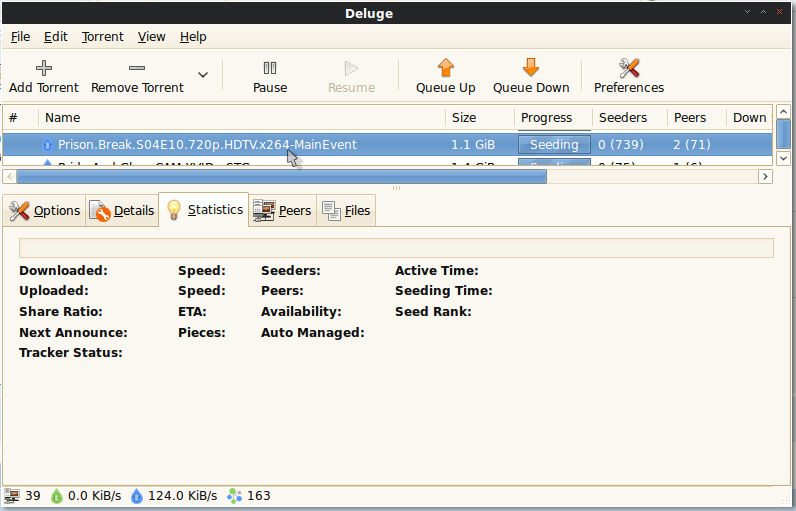Sort by the Progress column header
This screenshot has height=511, width=796.
[553, 118]
